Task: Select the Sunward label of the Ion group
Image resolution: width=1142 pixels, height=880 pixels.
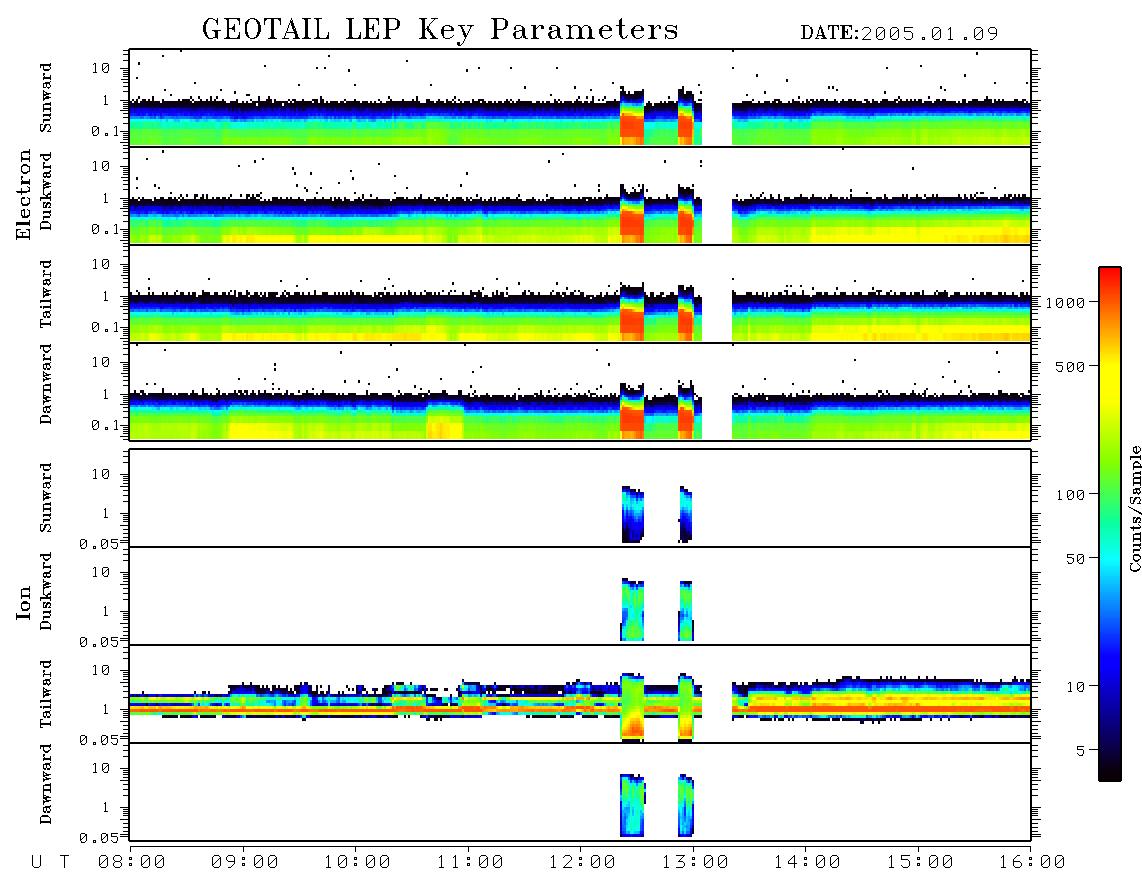Action: pos(46,498)
